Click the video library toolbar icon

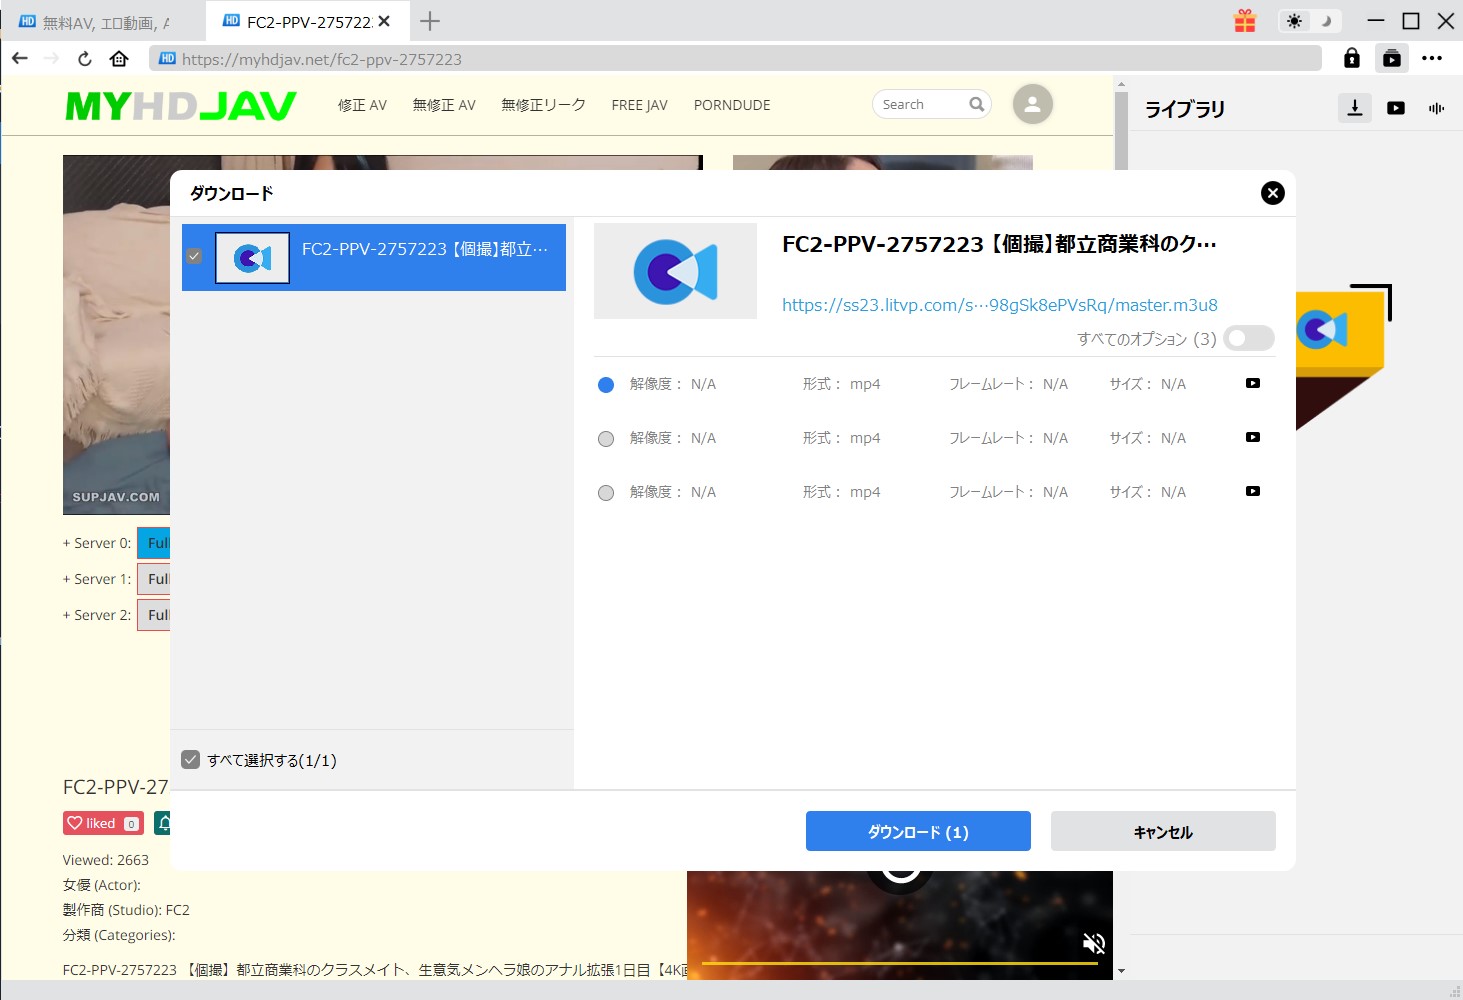pos(1392,58)
